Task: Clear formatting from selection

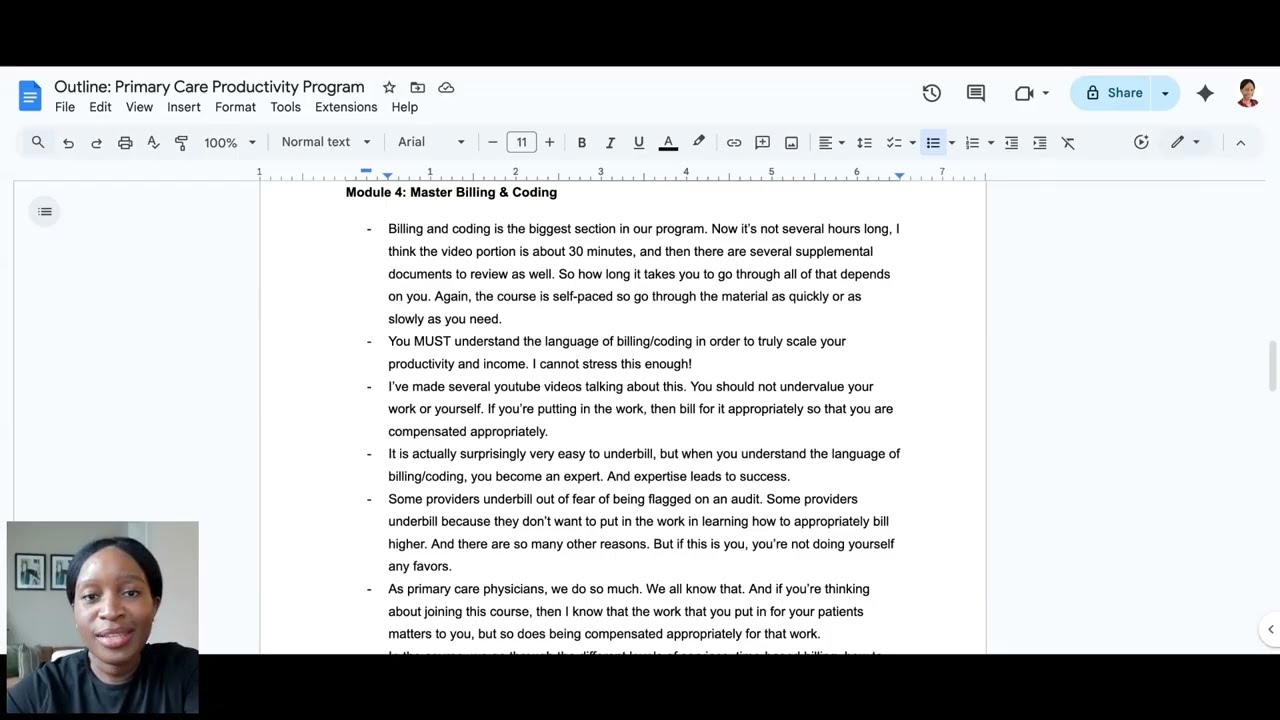Action: pyautogui.click(x=1068, y=143)
